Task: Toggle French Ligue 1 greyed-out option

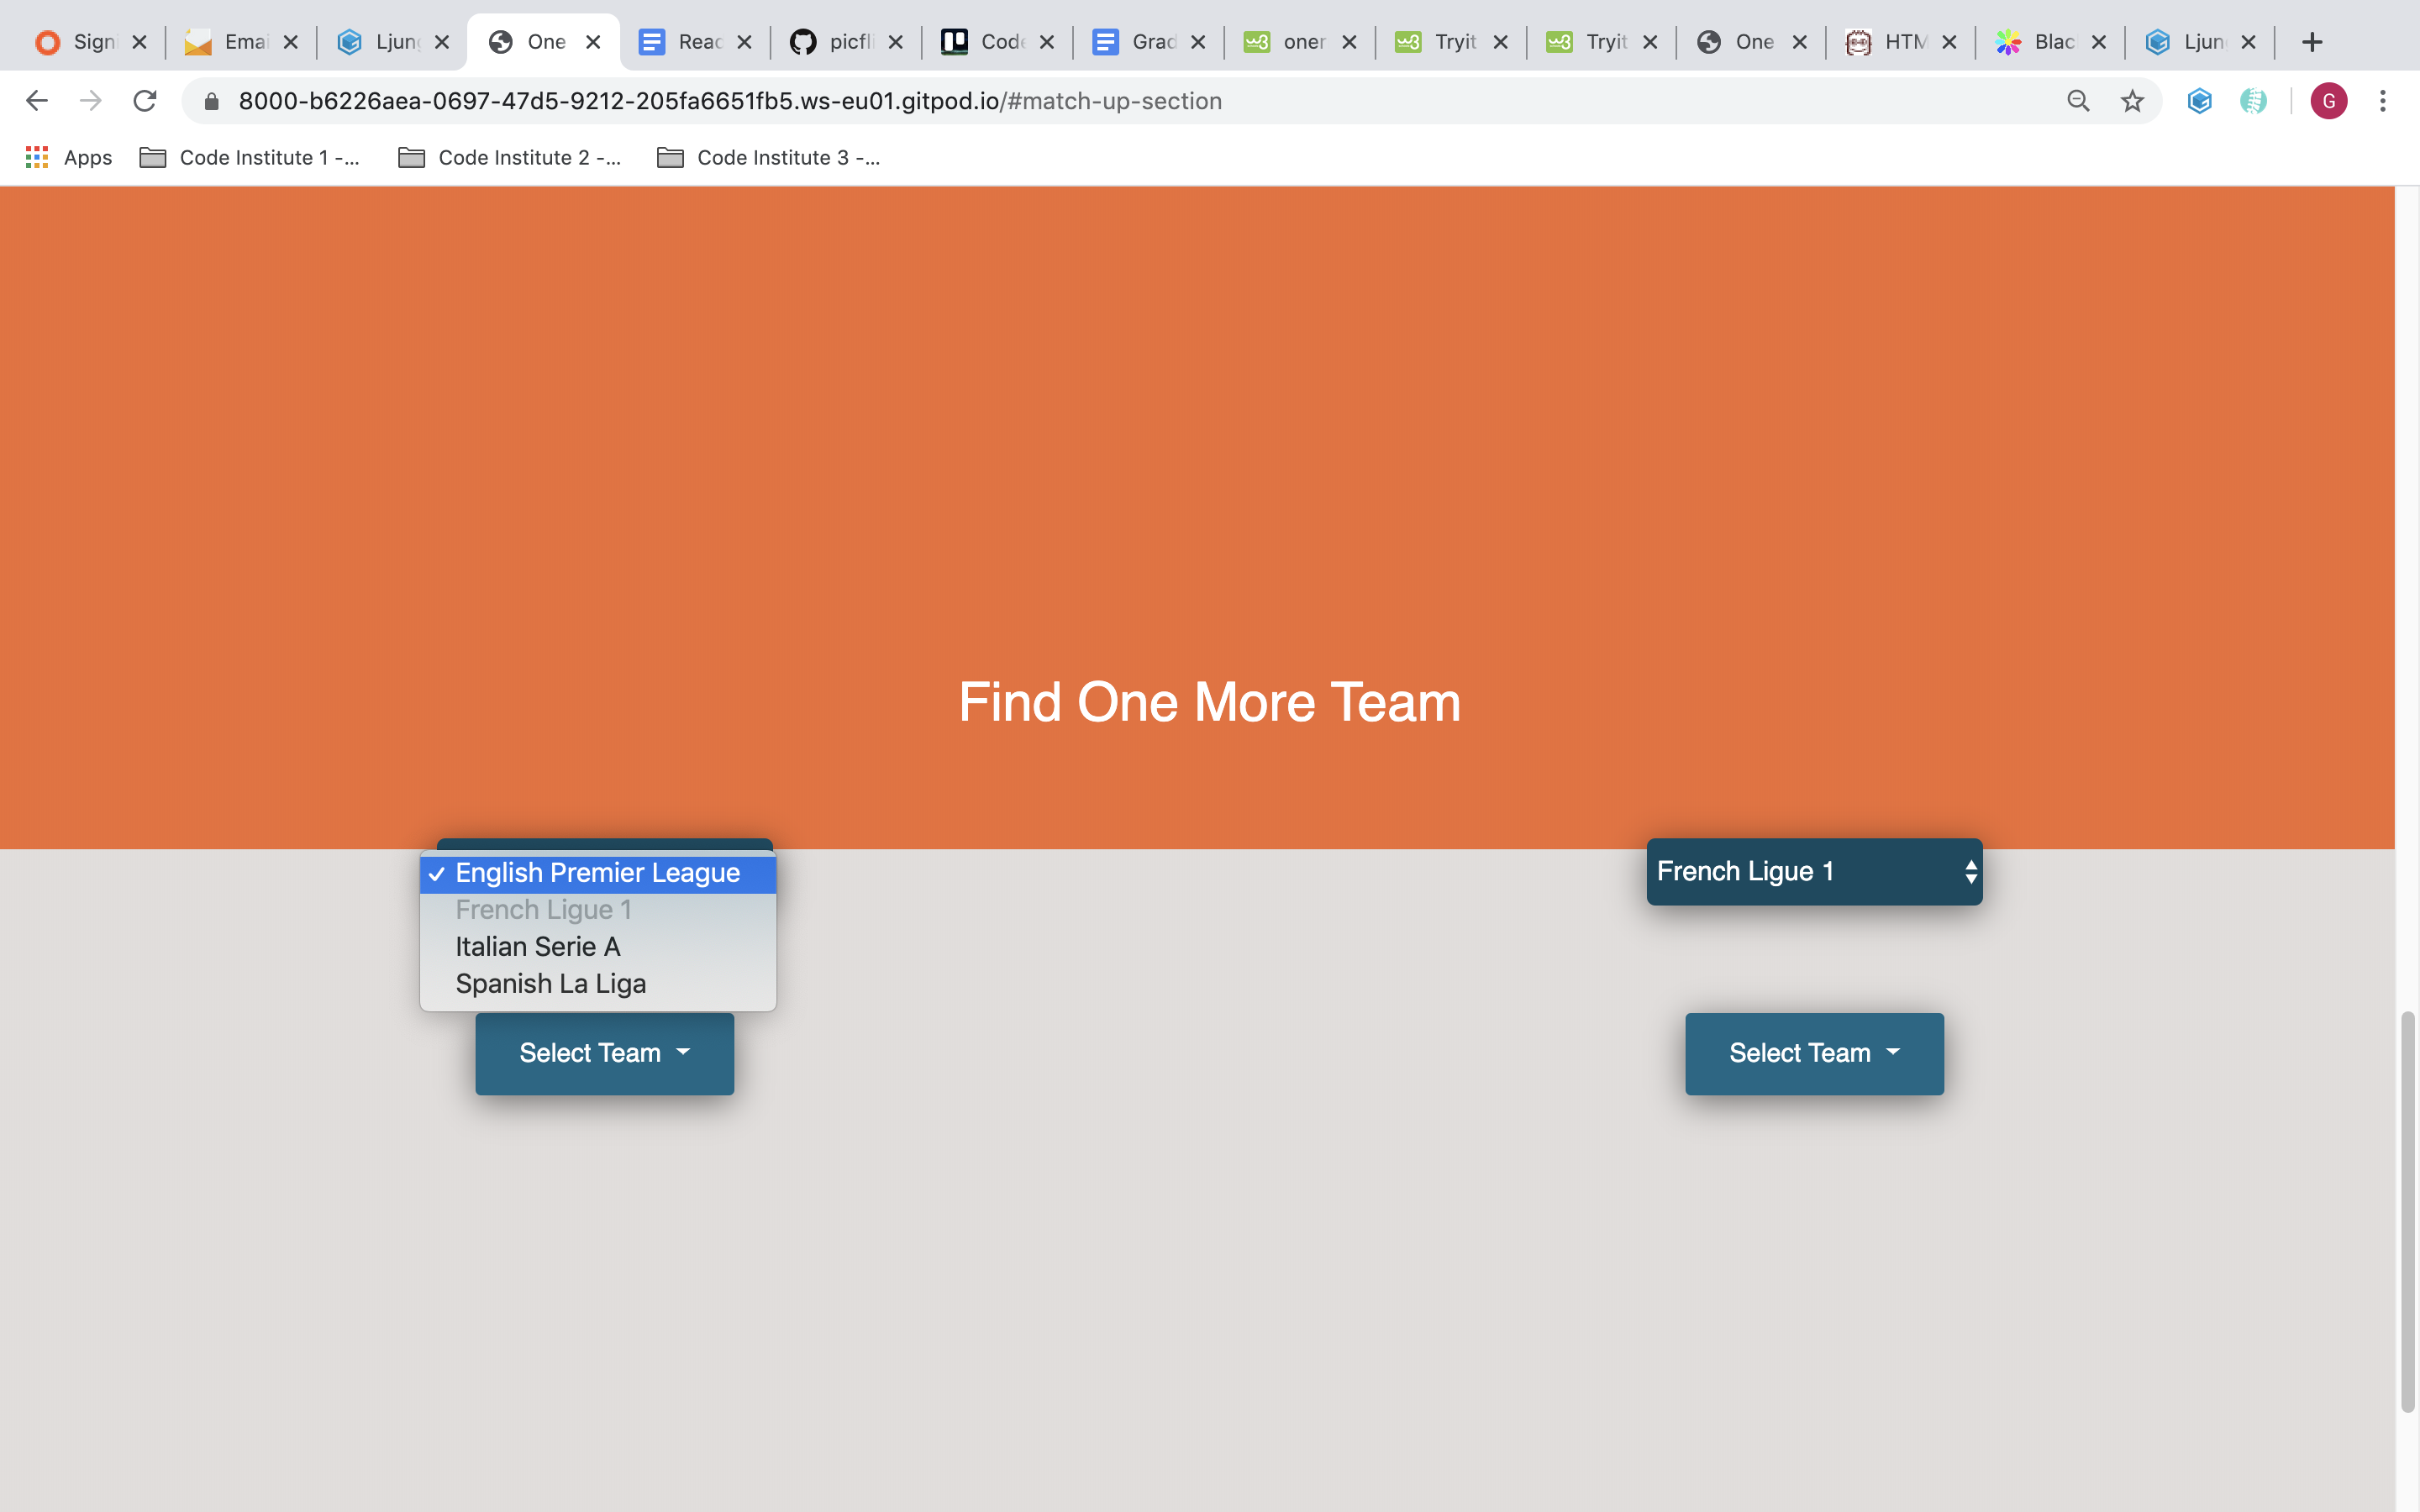Action: coord(544,909)
